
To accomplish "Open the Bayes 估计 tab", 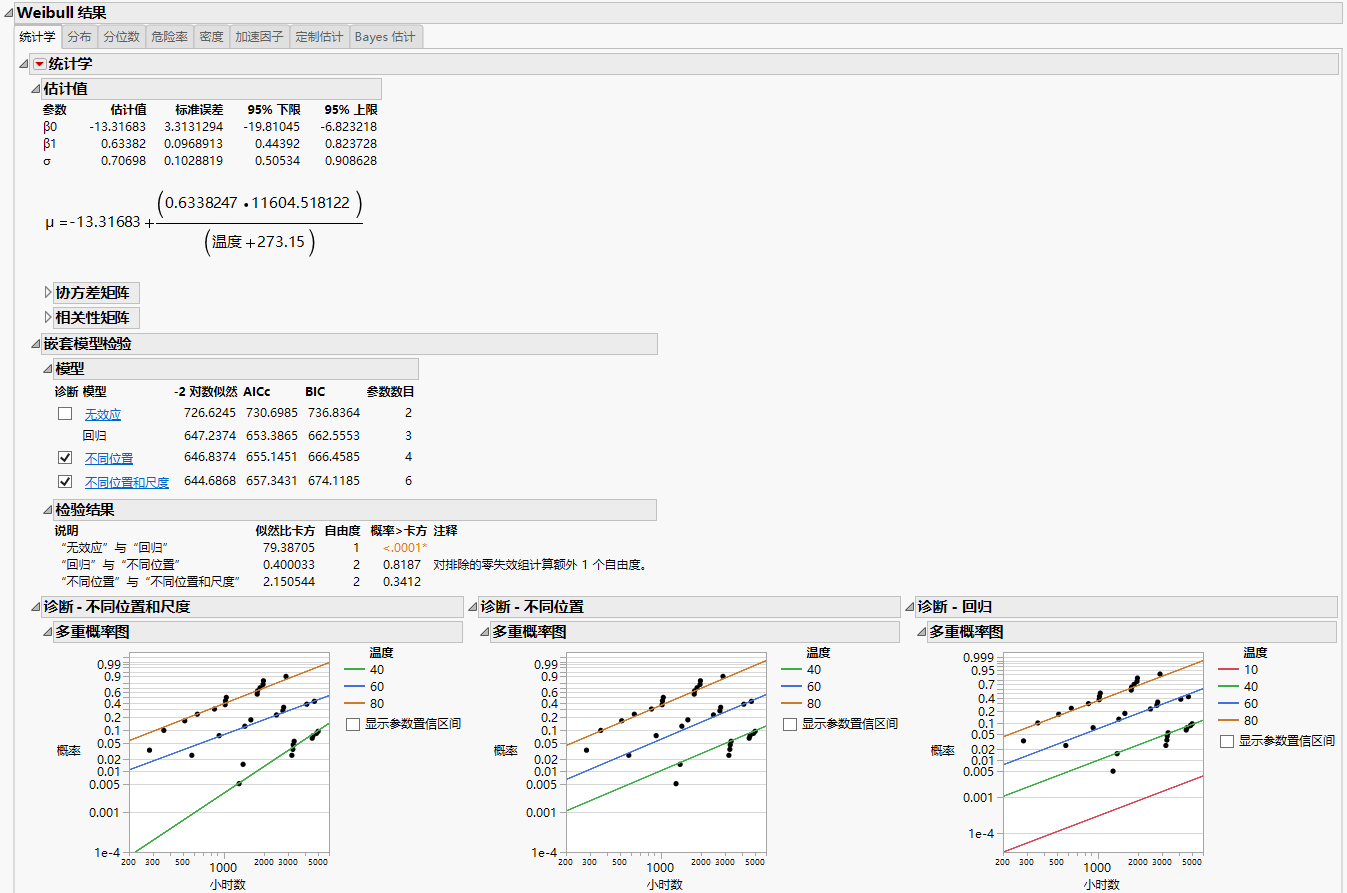I will 385,37.
